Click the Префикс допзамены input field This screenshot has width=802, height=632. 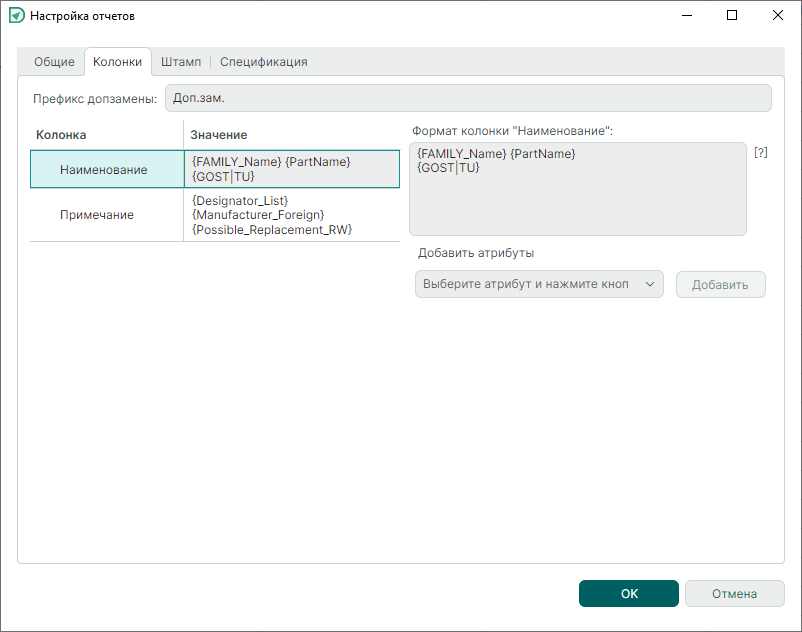[x=467, y=98]
